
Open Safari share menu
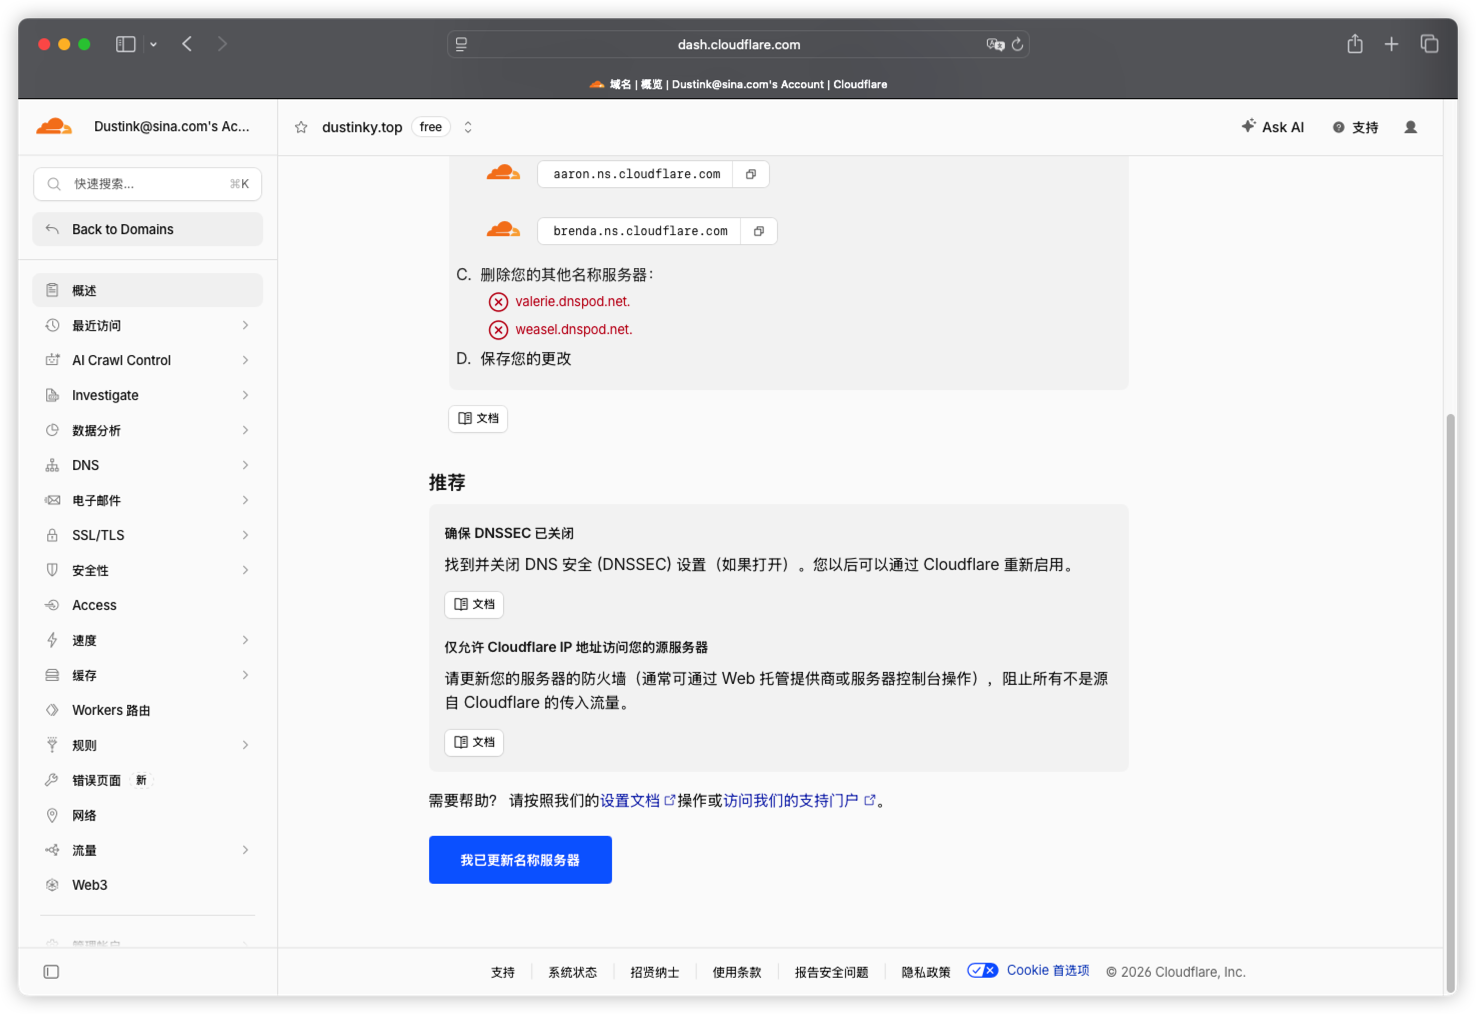pos(1354,44)
